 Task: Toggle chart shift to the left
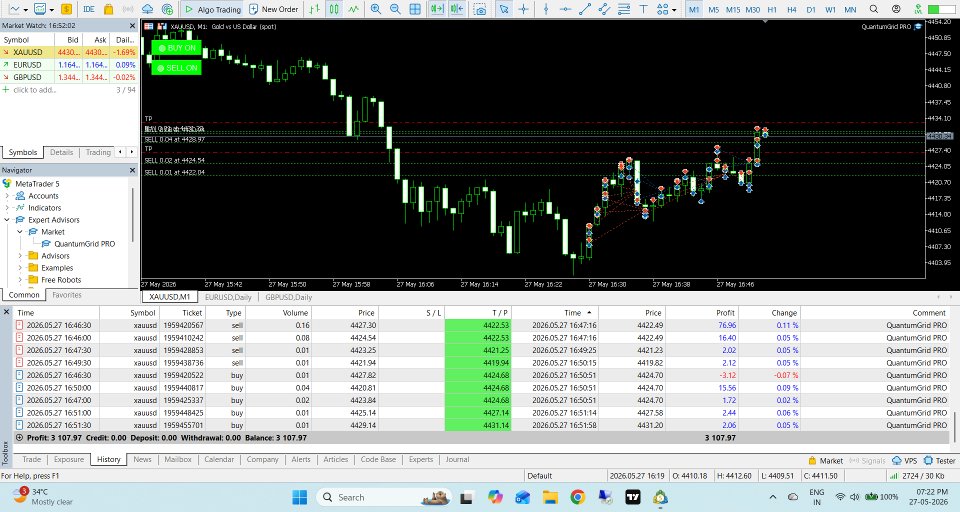point(457,9)
